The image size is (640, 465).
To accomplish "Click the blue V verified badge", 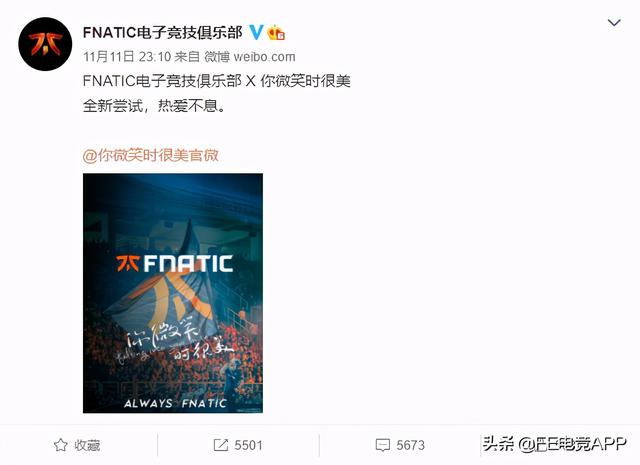I will pos(256,32).
